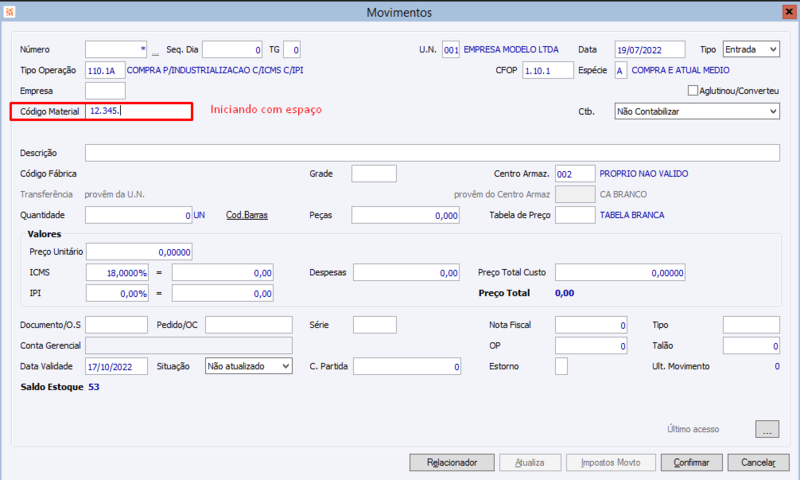Select the U.N. code field

click(x=451, y=49)
